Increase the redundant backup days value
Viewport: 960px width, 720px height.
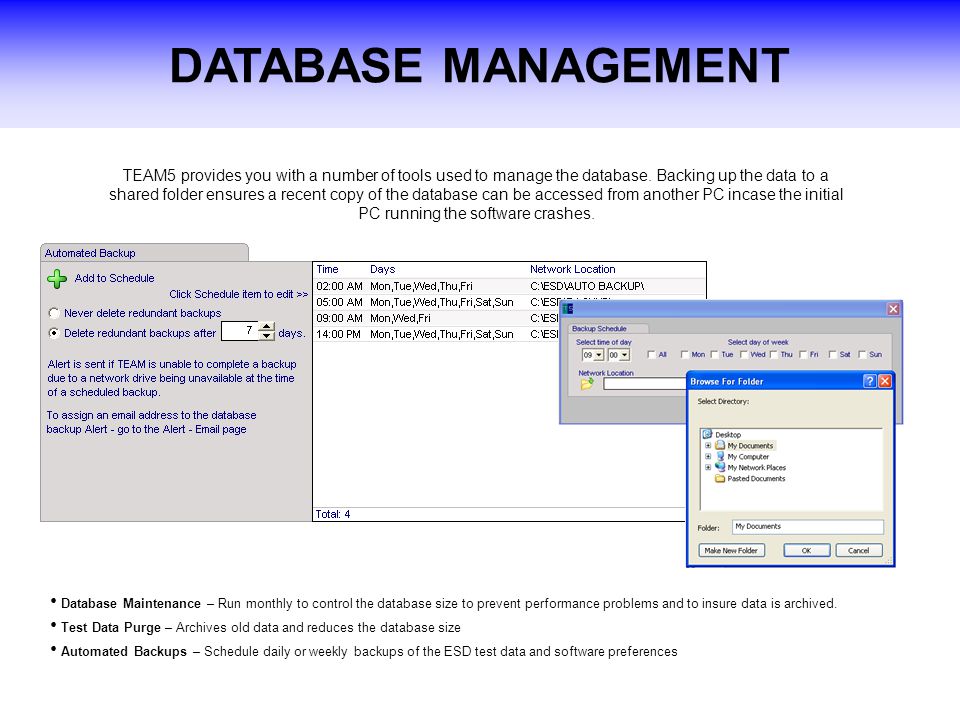coord(266,327)
